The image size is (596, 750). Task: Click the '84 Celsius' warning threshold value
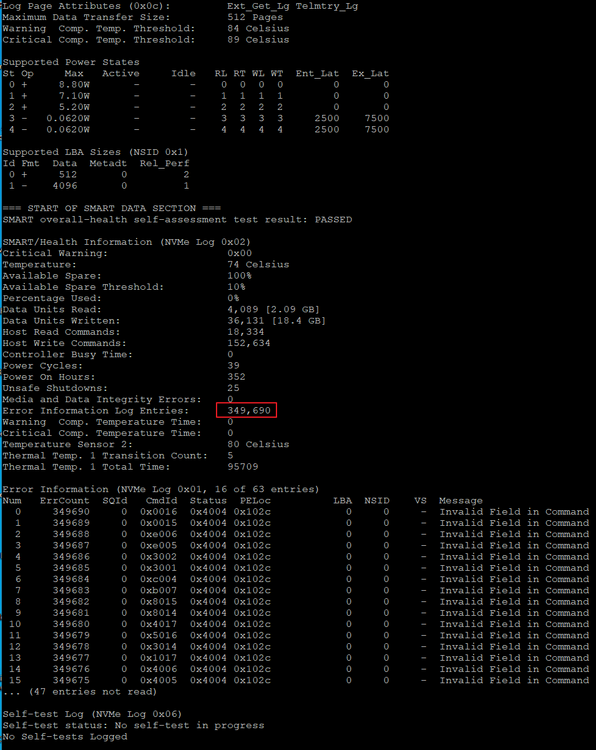tap(258, 29)
